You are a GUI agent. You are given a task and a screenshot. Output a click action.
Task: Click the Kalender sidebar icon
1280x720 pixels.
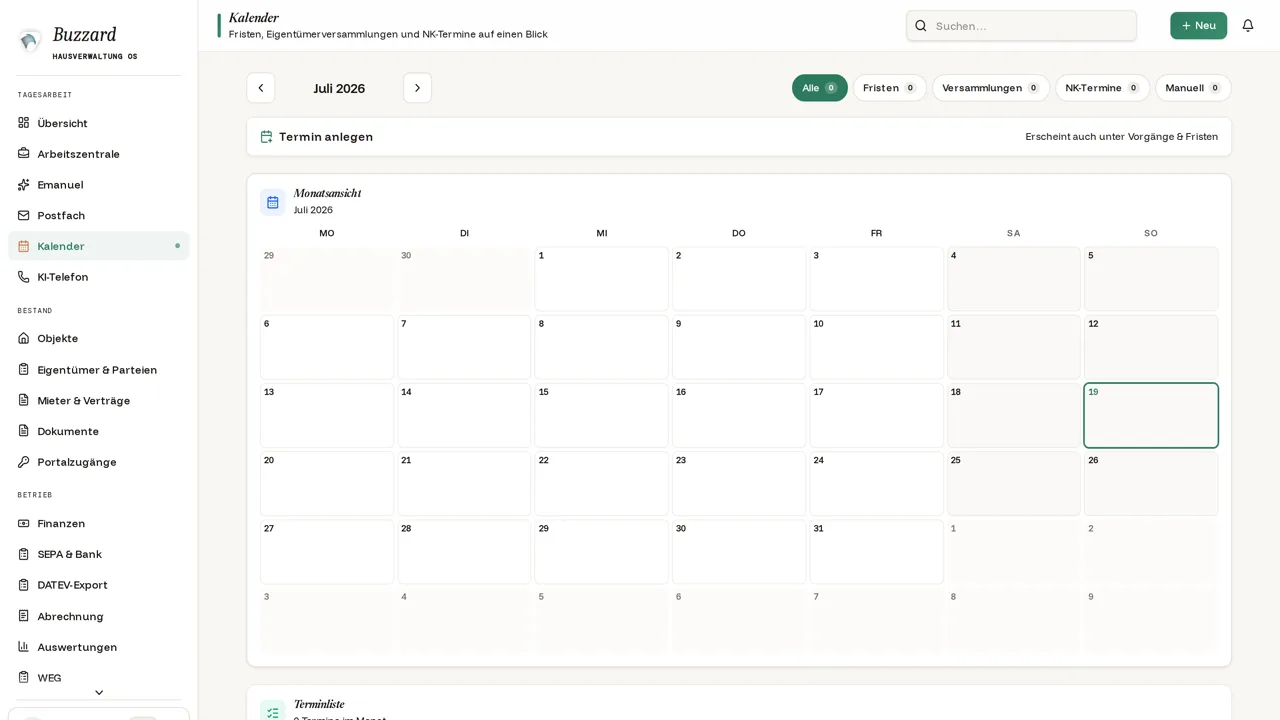tap(24, 246)
